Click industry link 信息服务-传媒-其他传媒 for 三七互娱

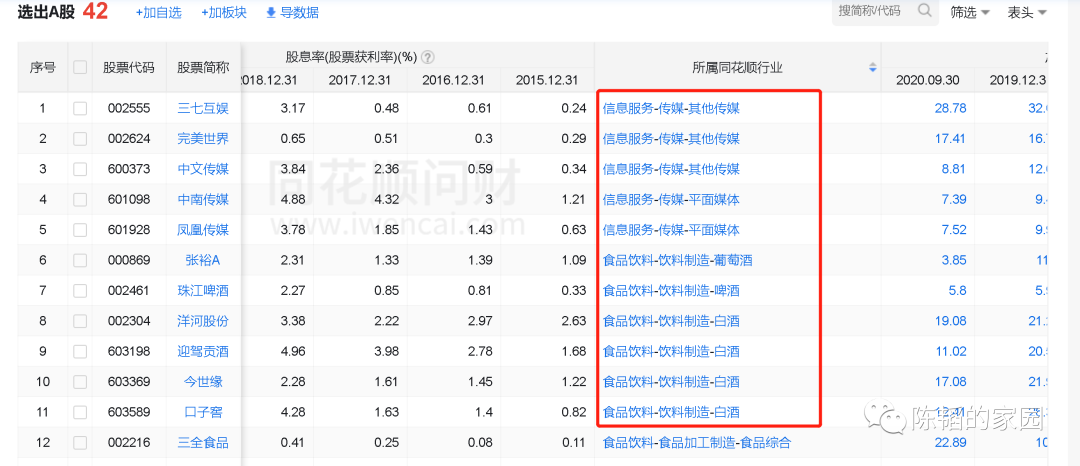coord(671,108)
